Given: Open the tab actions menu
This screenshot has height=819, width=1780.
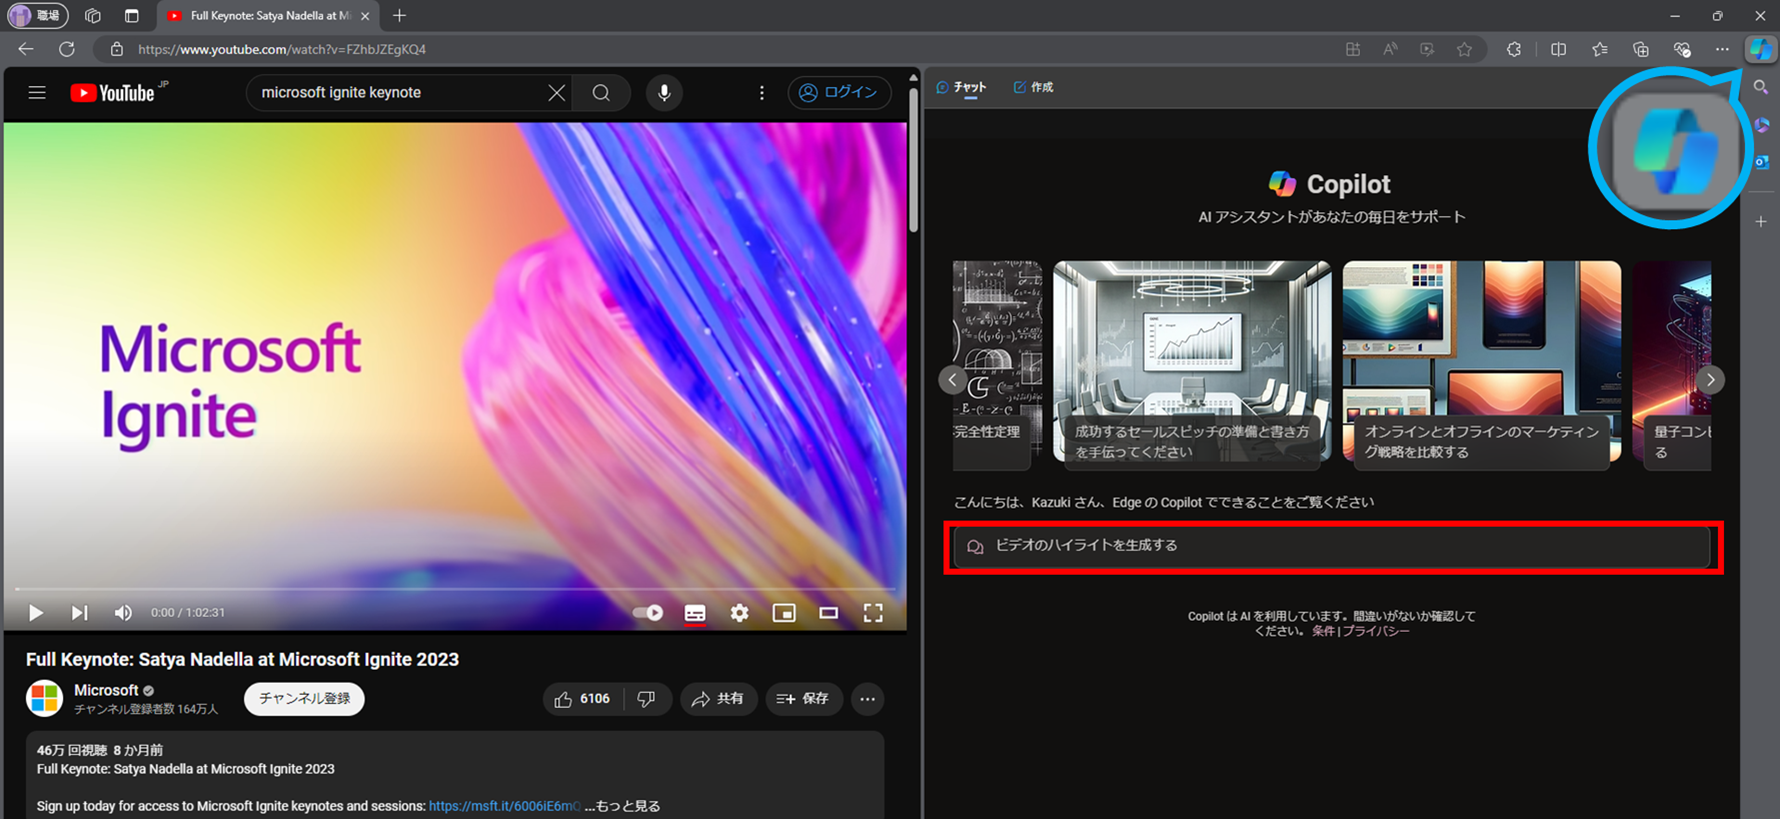Looking at the screenshot, I should click(x=131, y=16).
